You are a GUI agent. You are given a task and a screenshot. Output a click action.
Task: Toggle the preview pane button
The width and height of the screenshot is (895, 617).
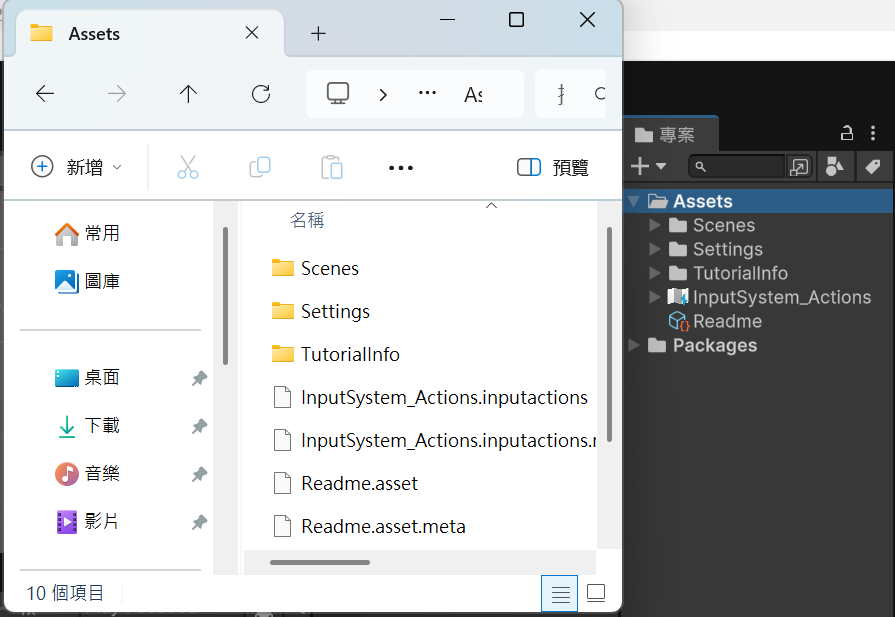coord(552,167)
